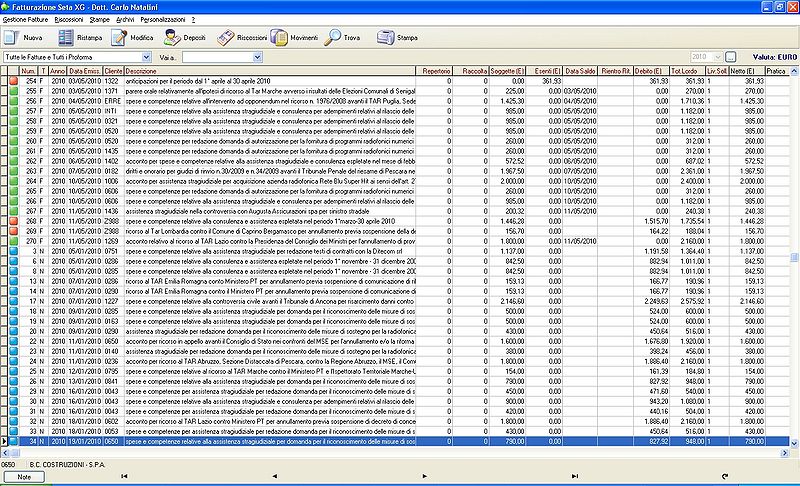Open the 2010 year dropdown

[x=718, y=57]
